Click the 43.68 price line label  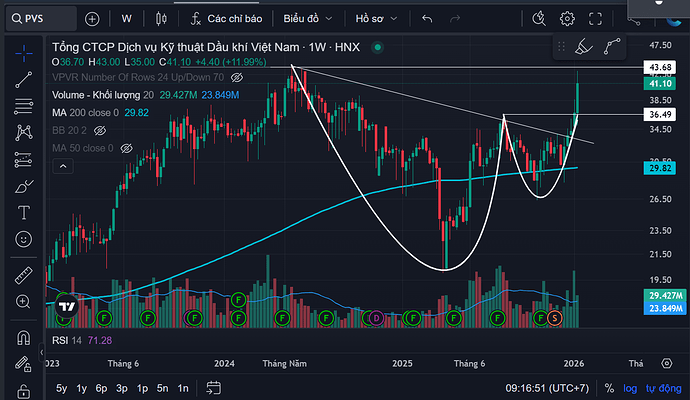(660, 67)
